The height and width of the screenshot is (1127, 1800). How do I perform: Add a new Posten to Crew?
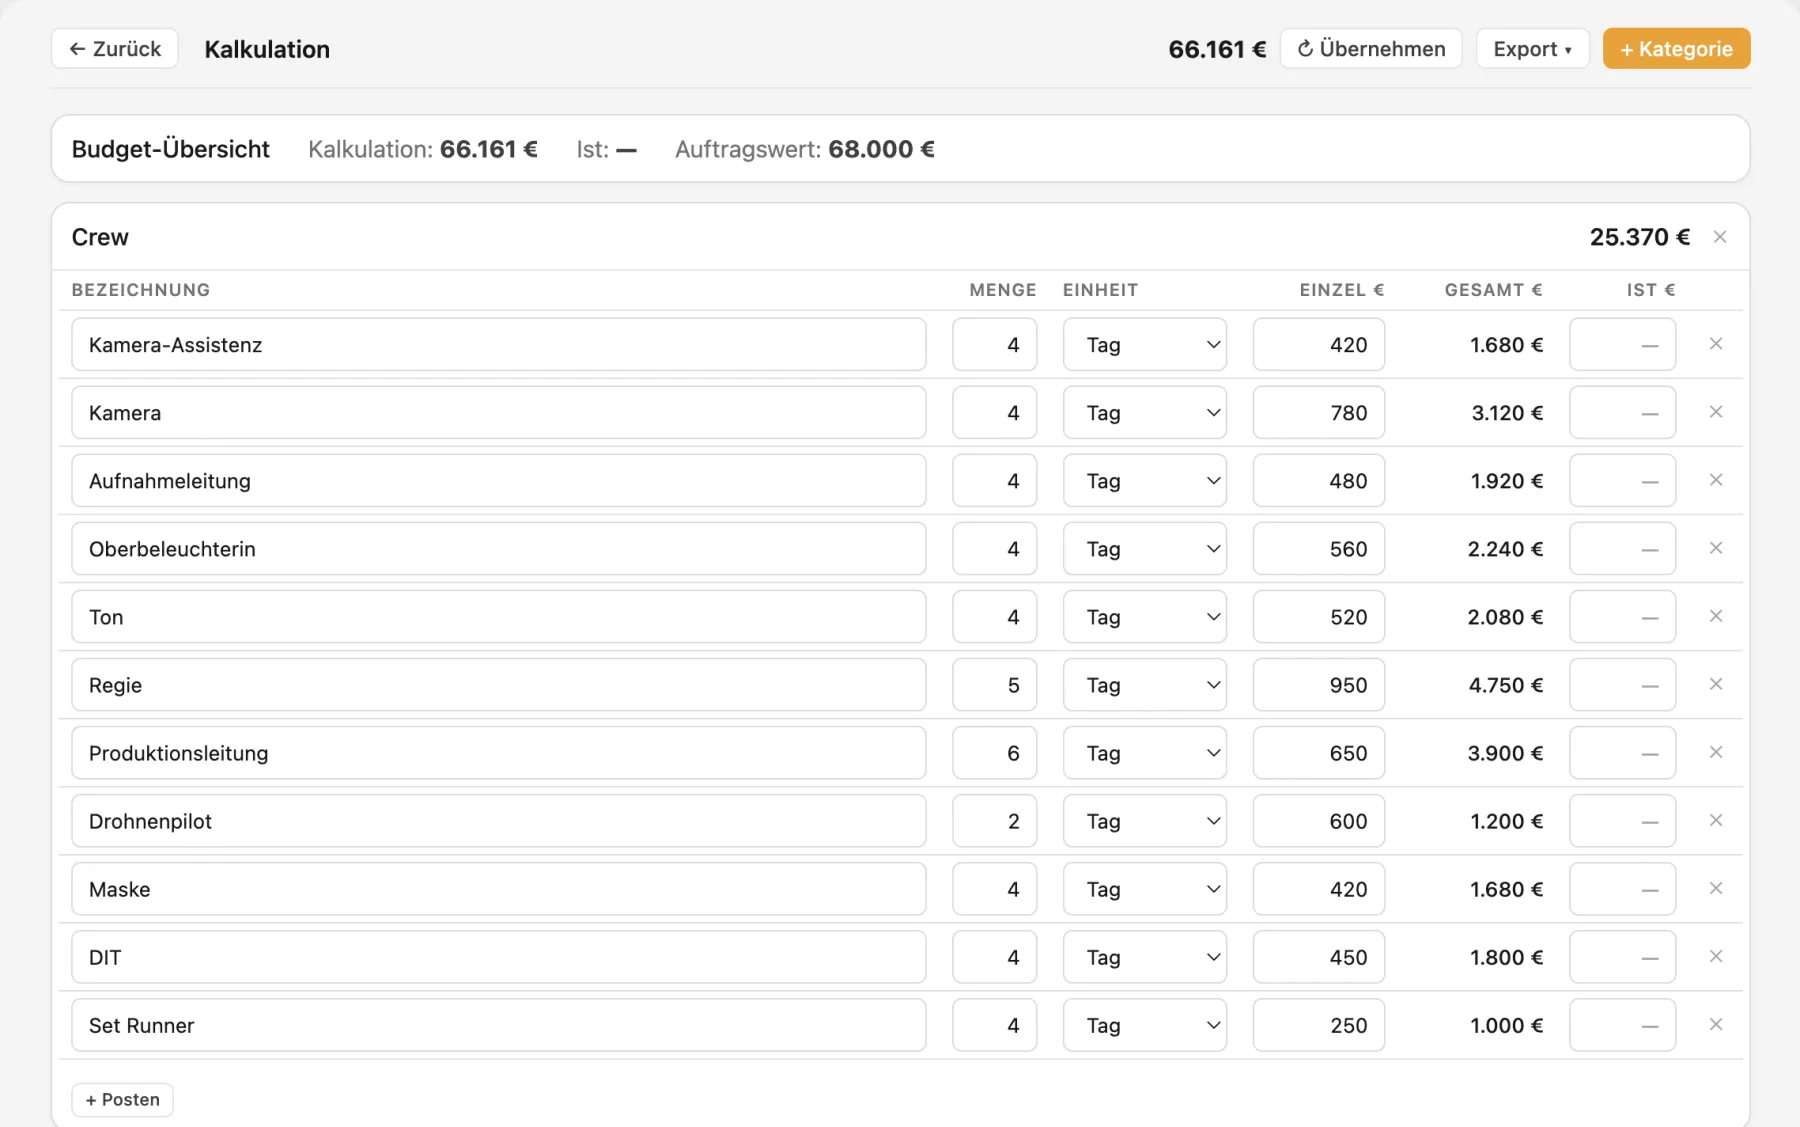pos(122,1100)
